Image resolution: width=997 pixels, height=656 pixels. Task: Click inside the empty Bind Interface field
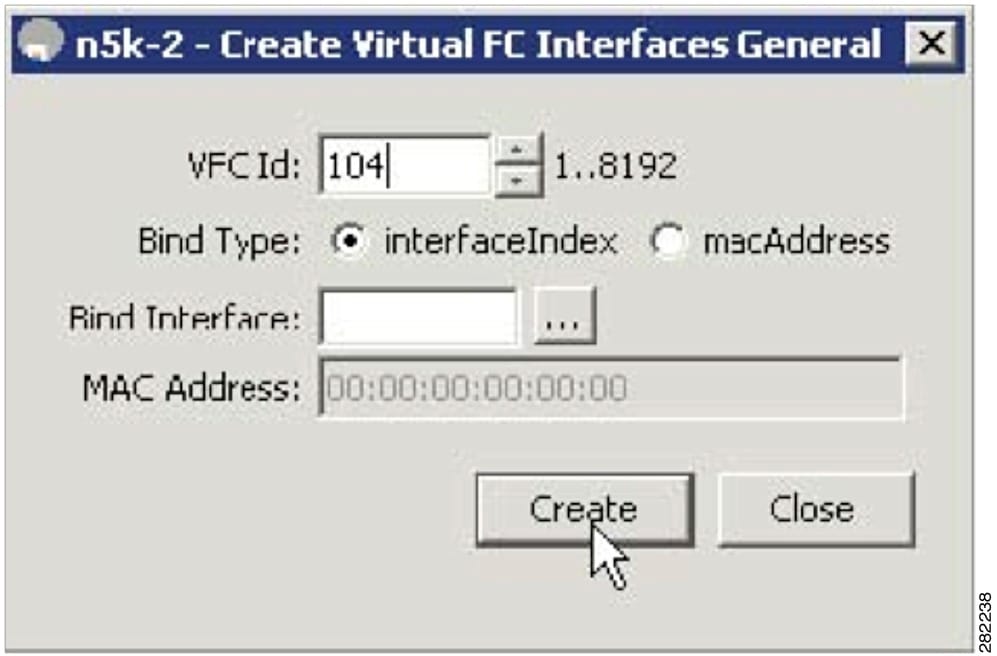coord(418,317)
